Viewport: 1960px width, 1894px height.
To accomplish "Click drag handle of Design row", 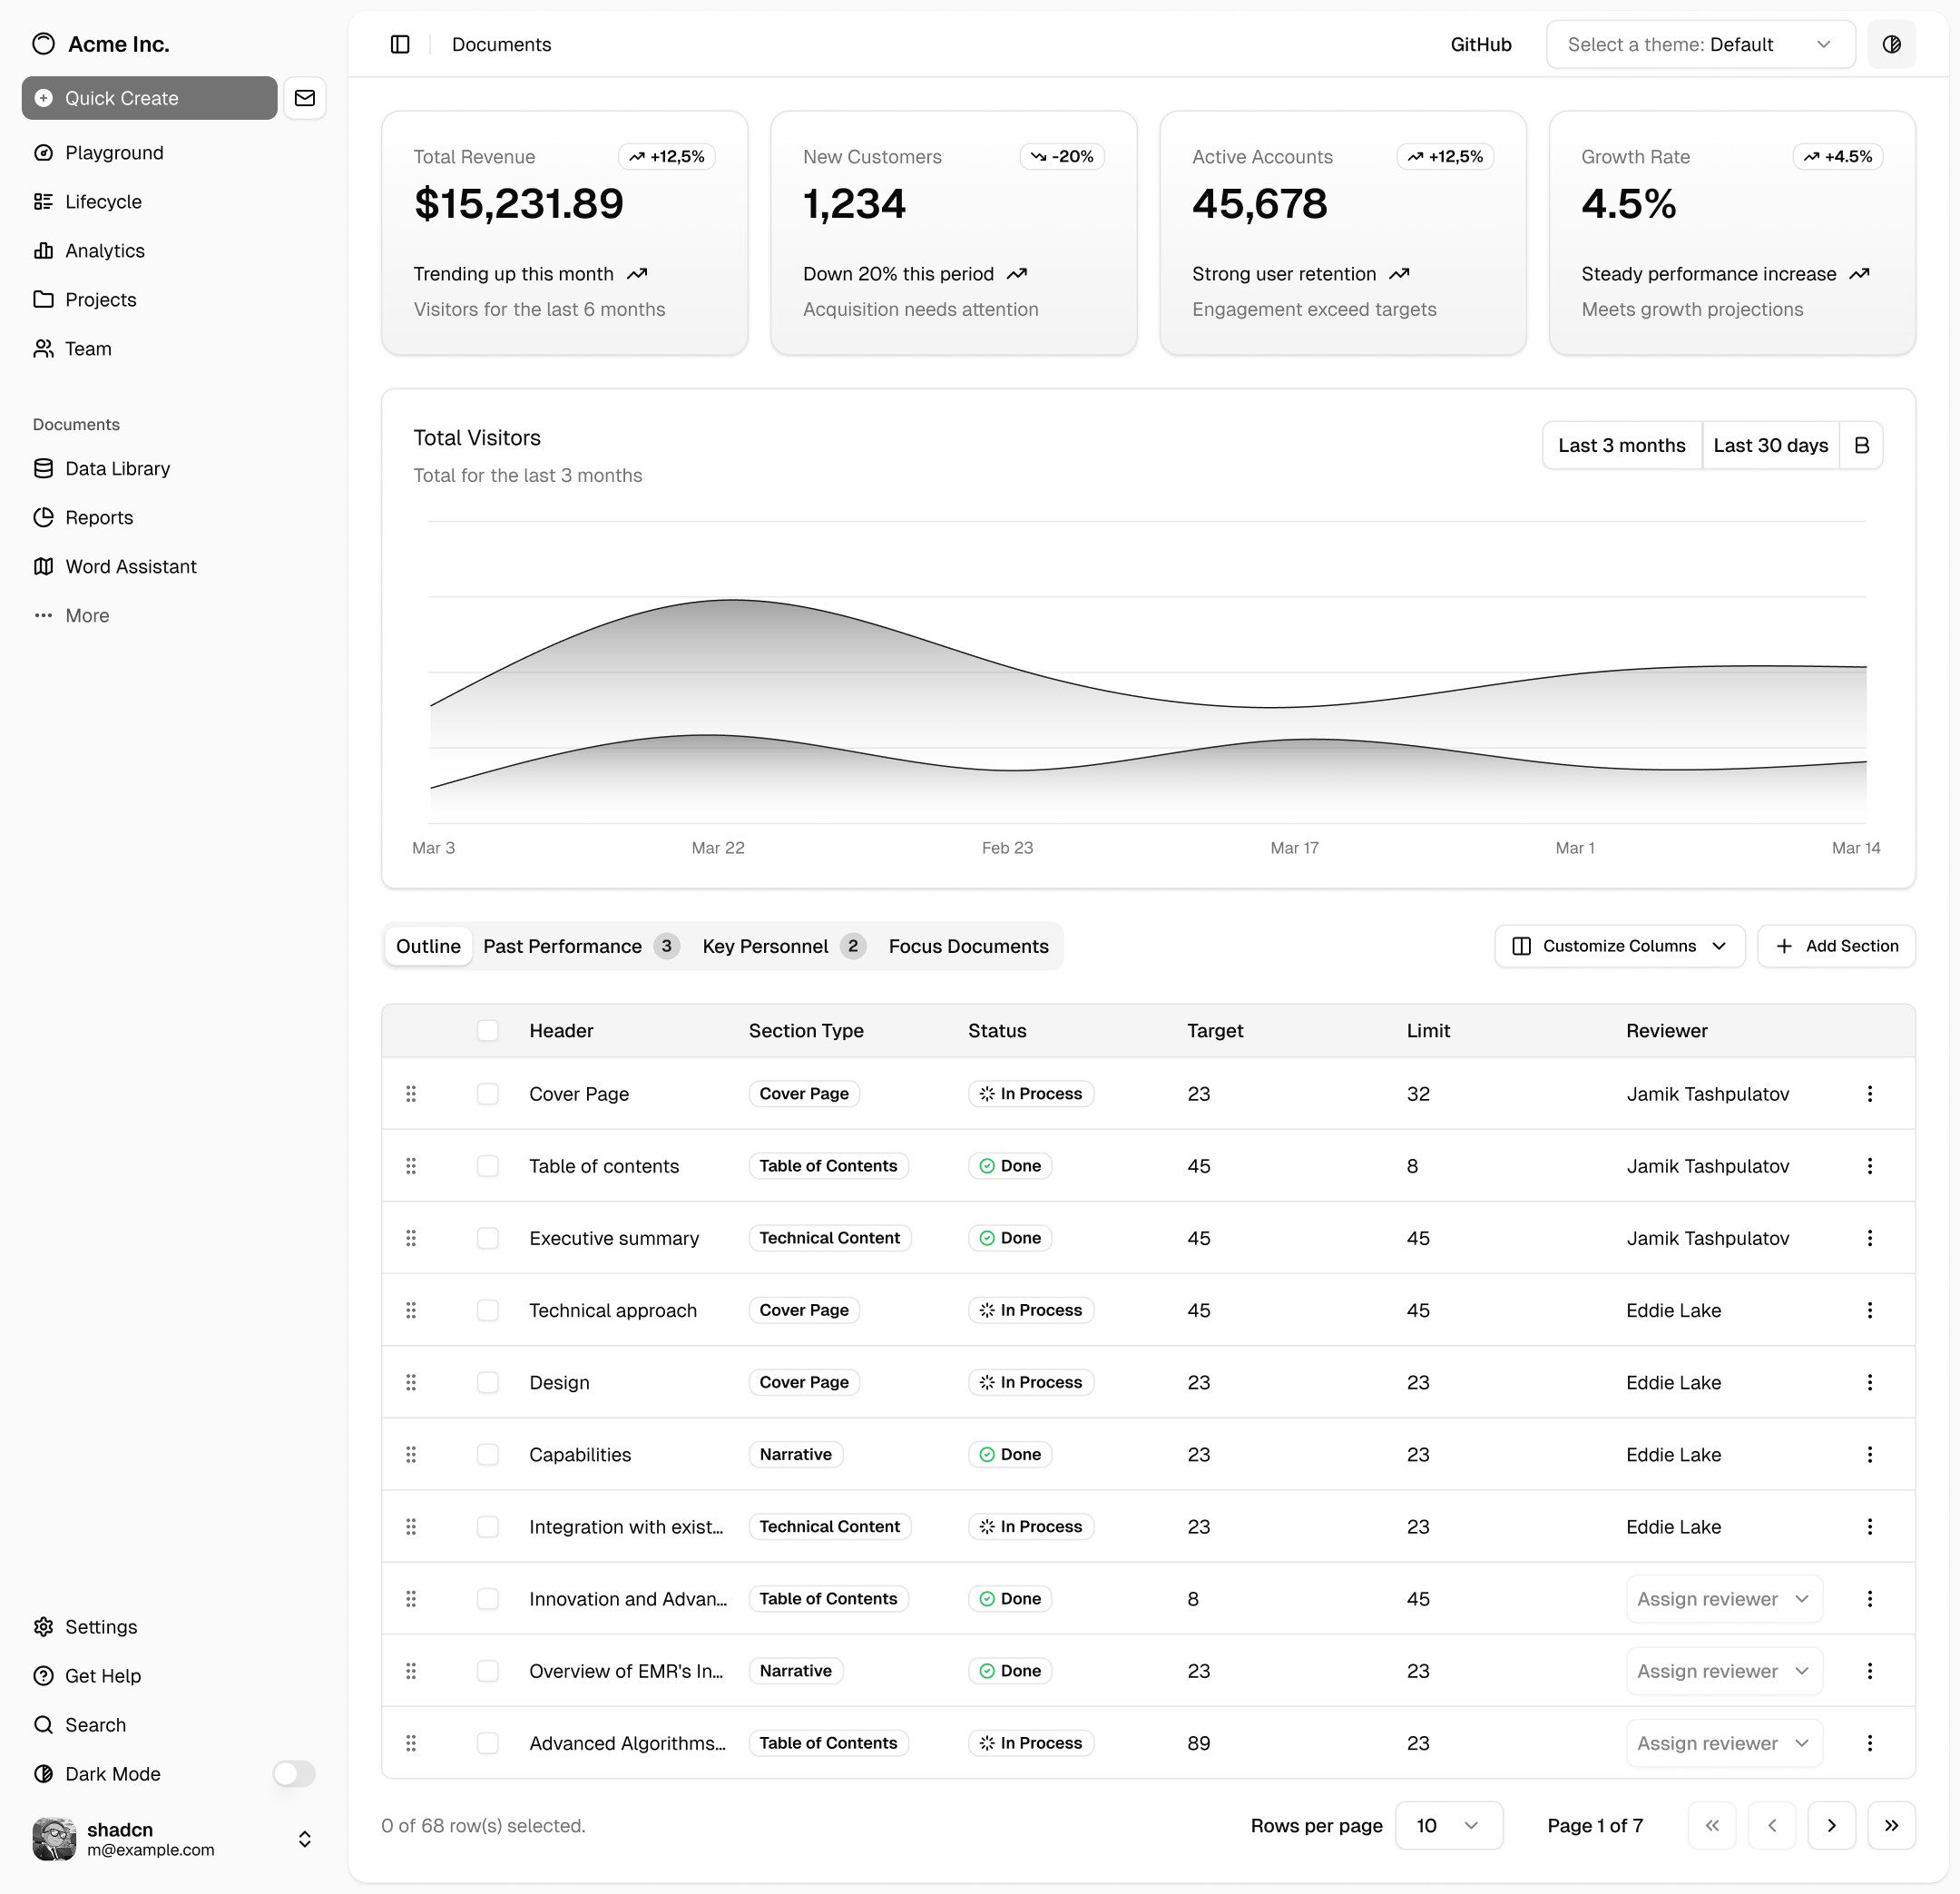I will point(411,1382).
